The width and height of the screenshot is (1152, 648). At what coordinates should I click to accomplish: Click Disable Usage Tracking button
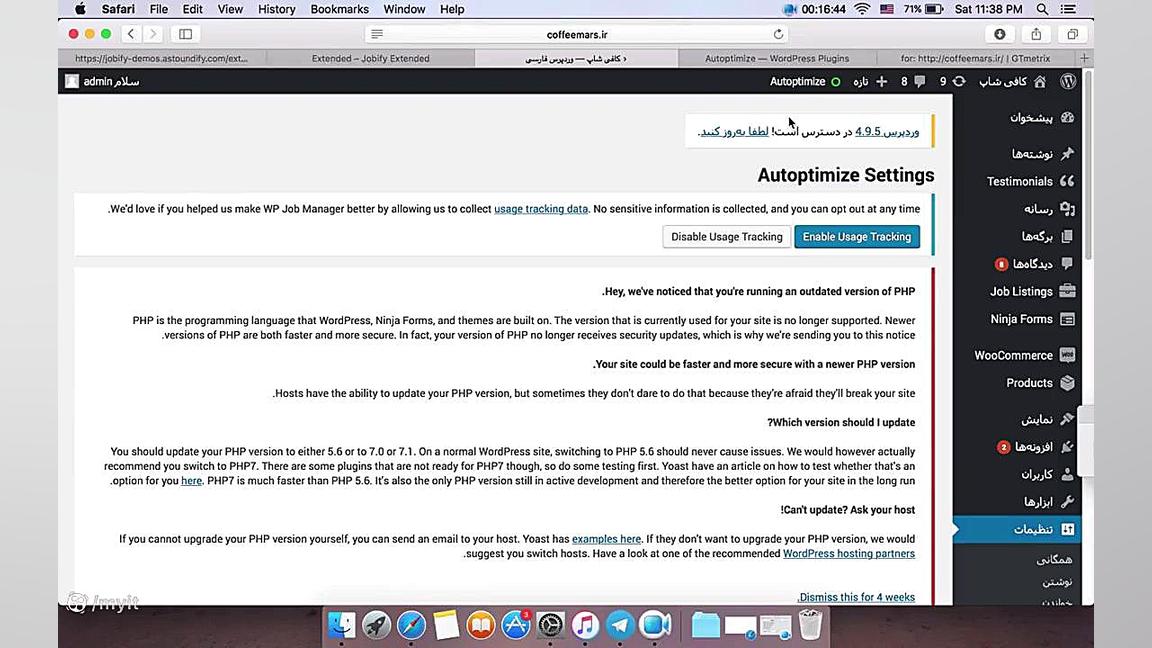click(727, 237)
